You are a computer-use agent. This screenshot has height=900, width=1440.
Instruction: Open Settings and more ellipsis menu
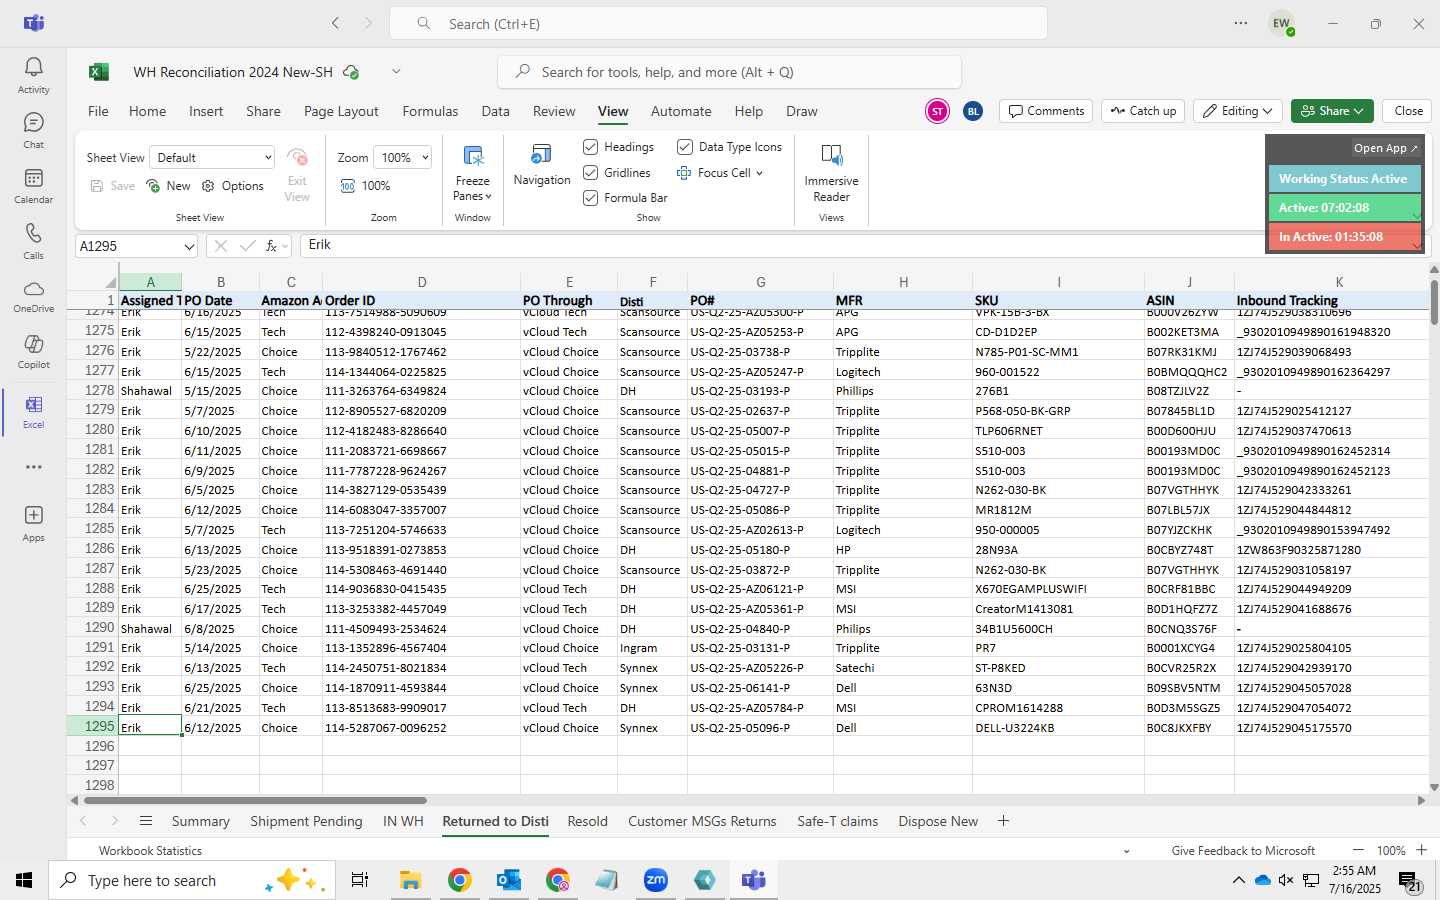tap(1240, 23)
